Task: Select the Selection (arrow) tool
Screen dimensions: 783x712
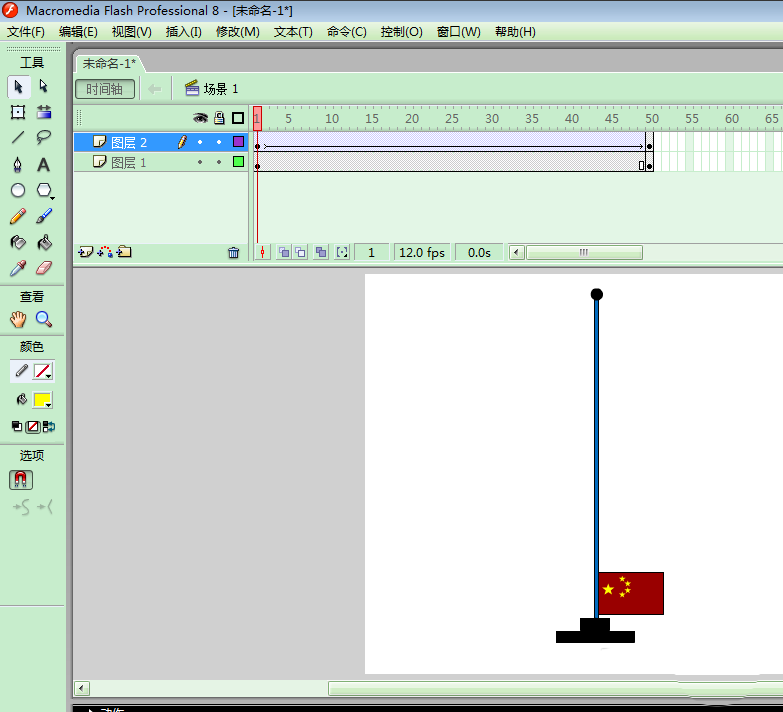Action: point(18,87)
